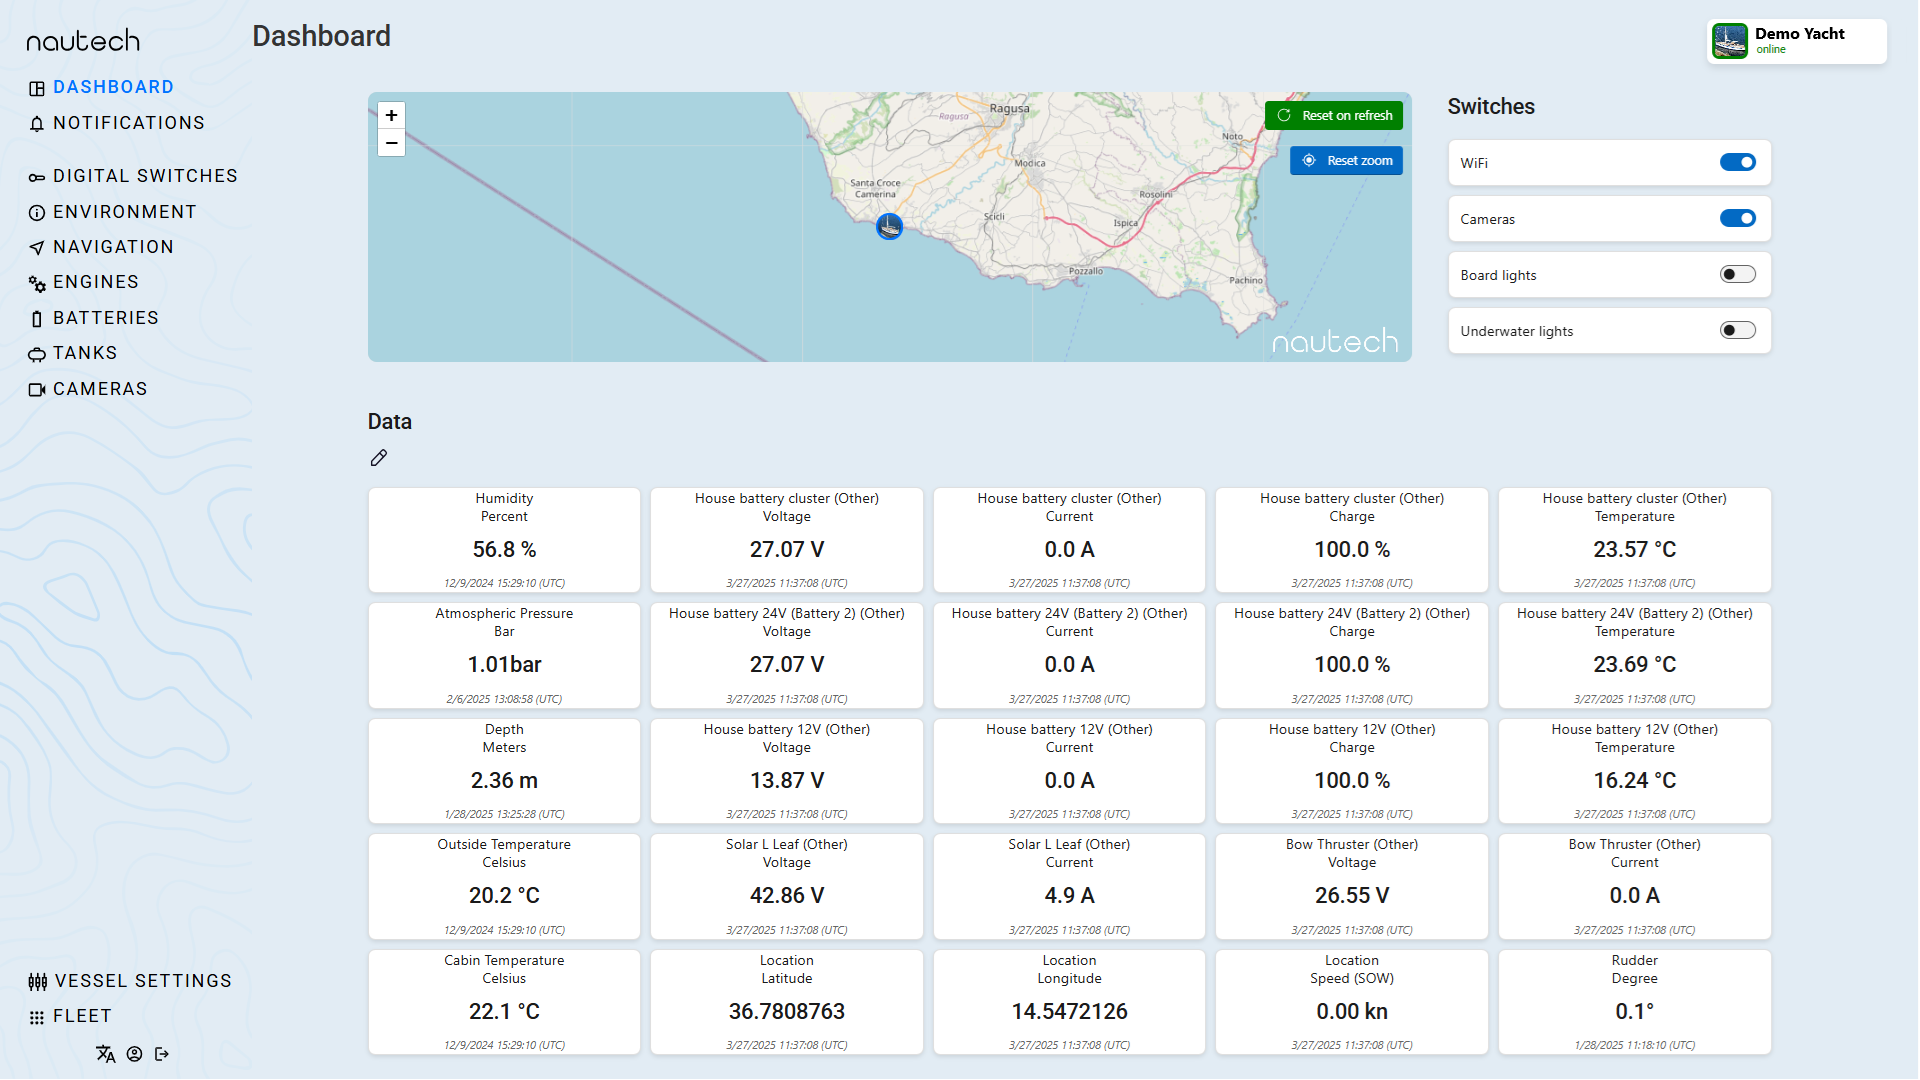Image resolution: width=1920 pixels, height=1080 pixels.
Task: Enable the Board lights switch
Action: coord(1737,275)
